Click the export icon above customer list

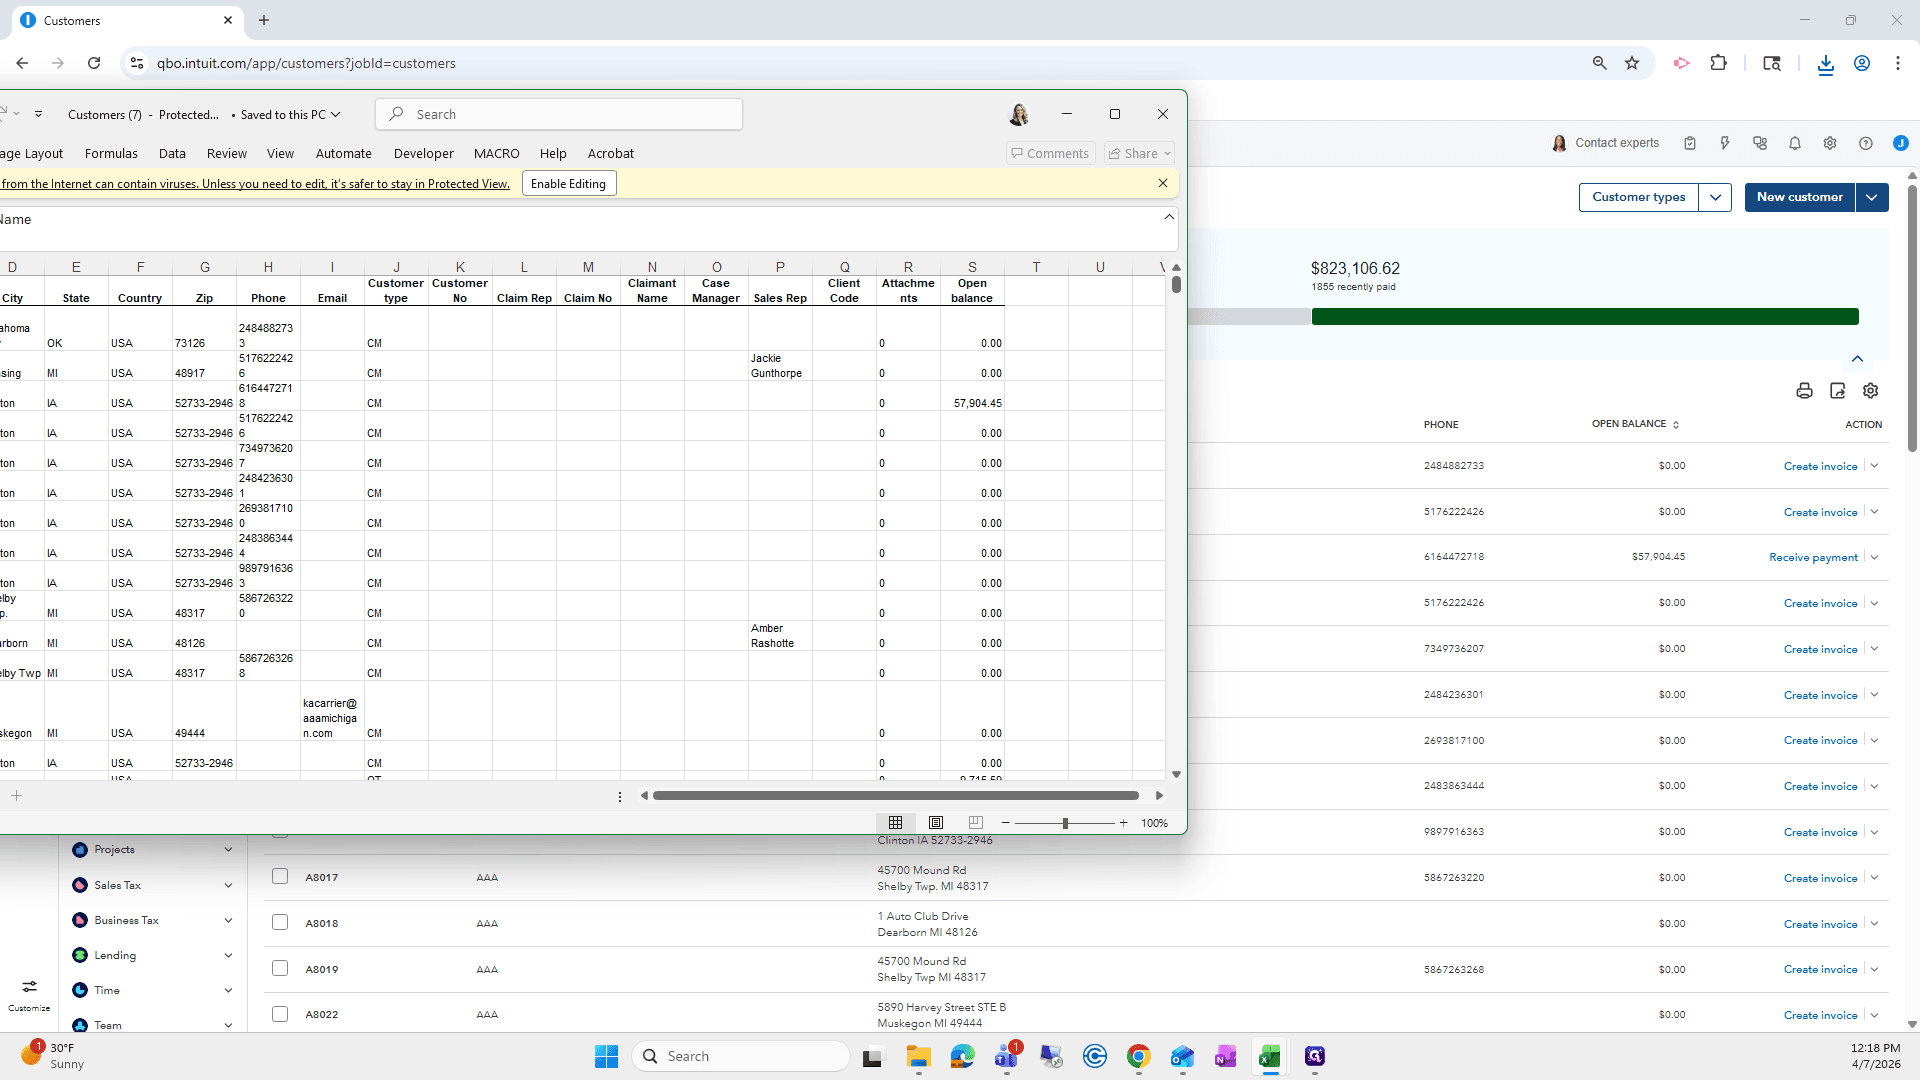pyautogui.click(x=1837, y=391)
